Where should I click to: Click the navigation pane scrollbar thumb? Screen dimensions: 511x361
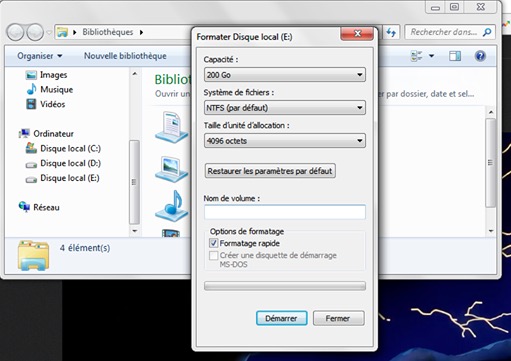point(134,182)
